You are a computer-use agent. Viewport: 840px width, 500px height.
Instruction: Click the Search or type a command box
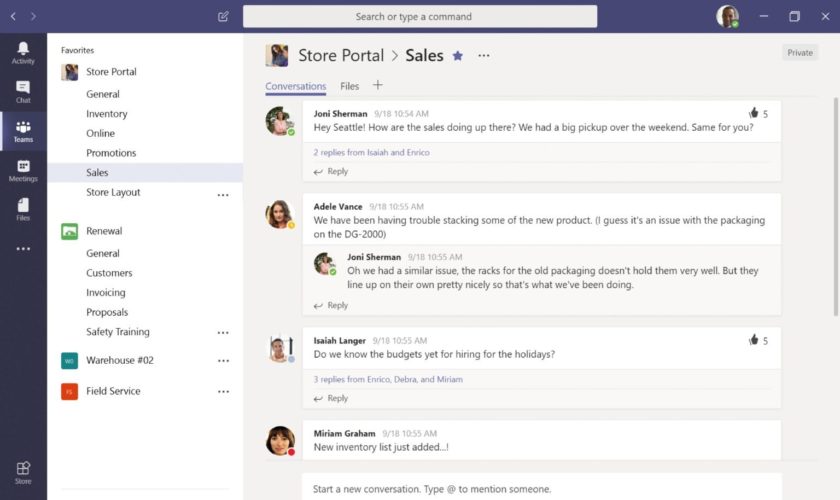point(420,17)
